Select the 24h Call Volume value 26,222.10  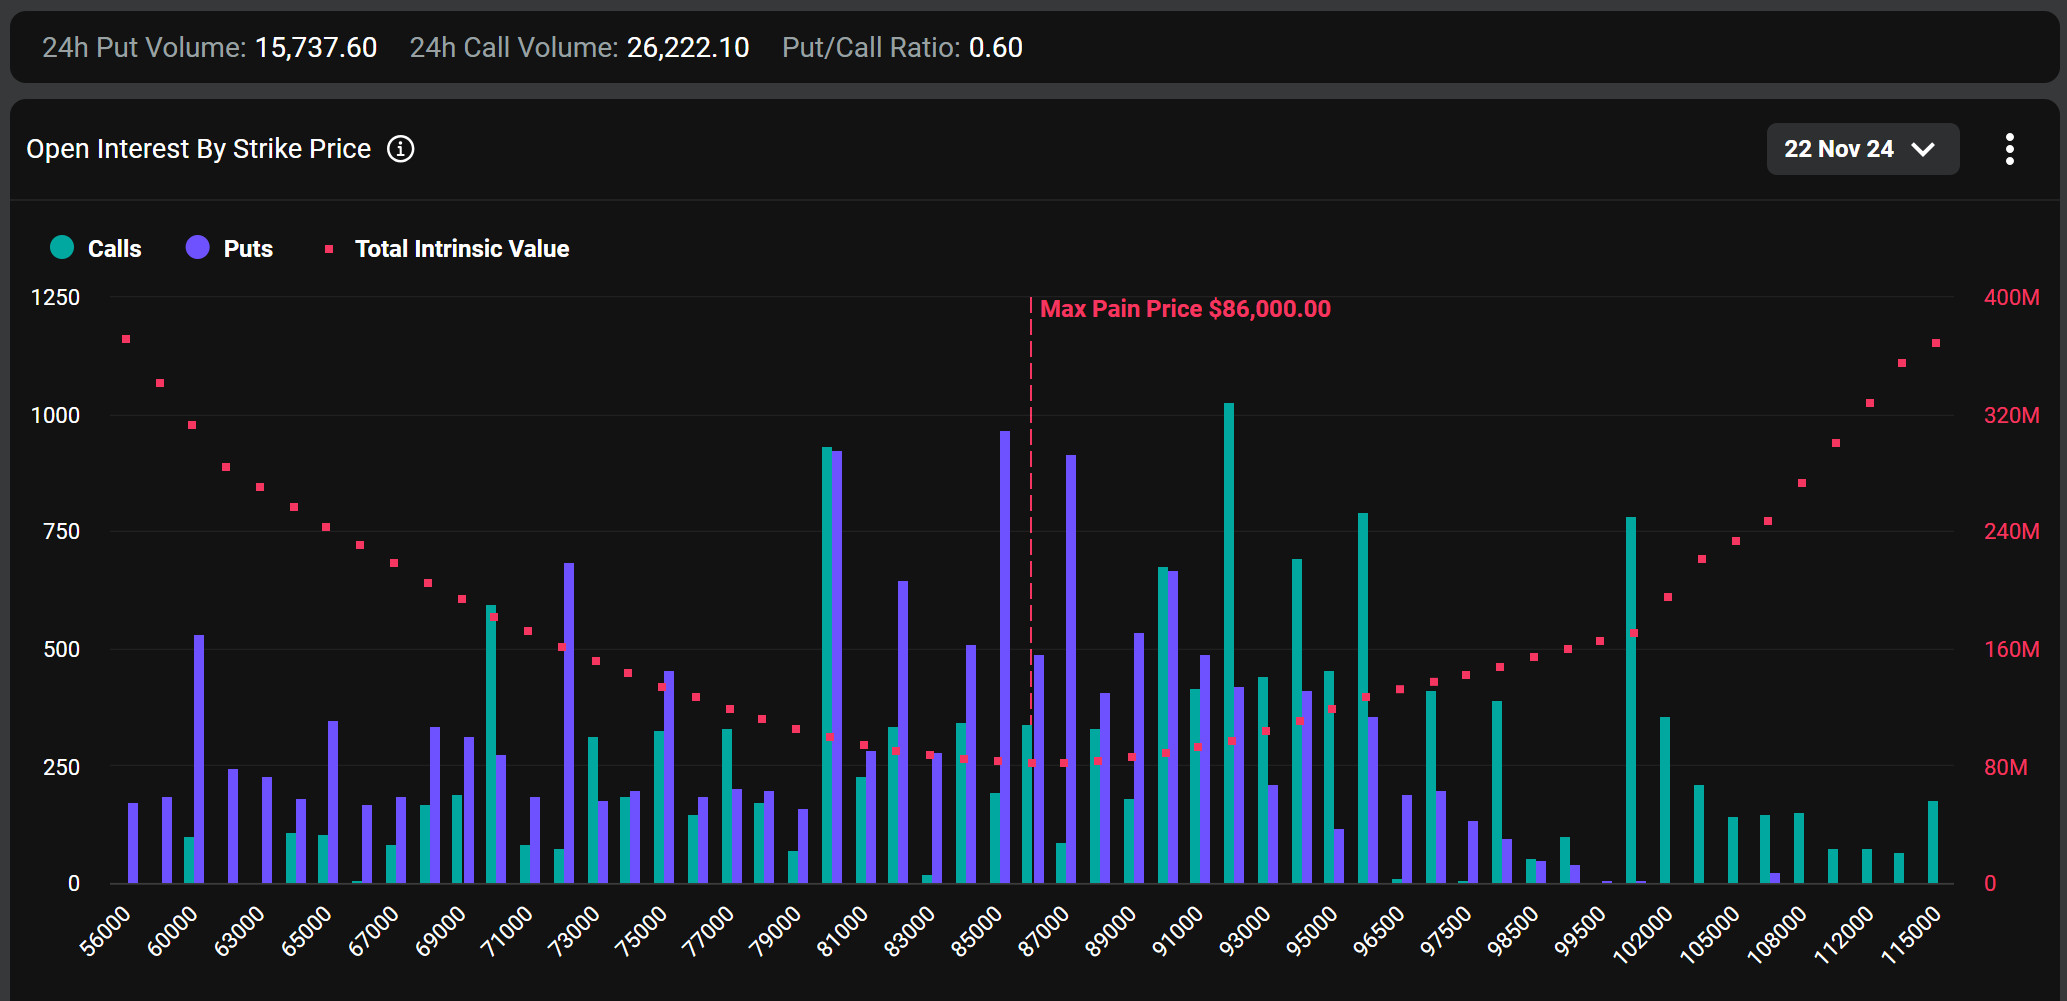(688, 47)
